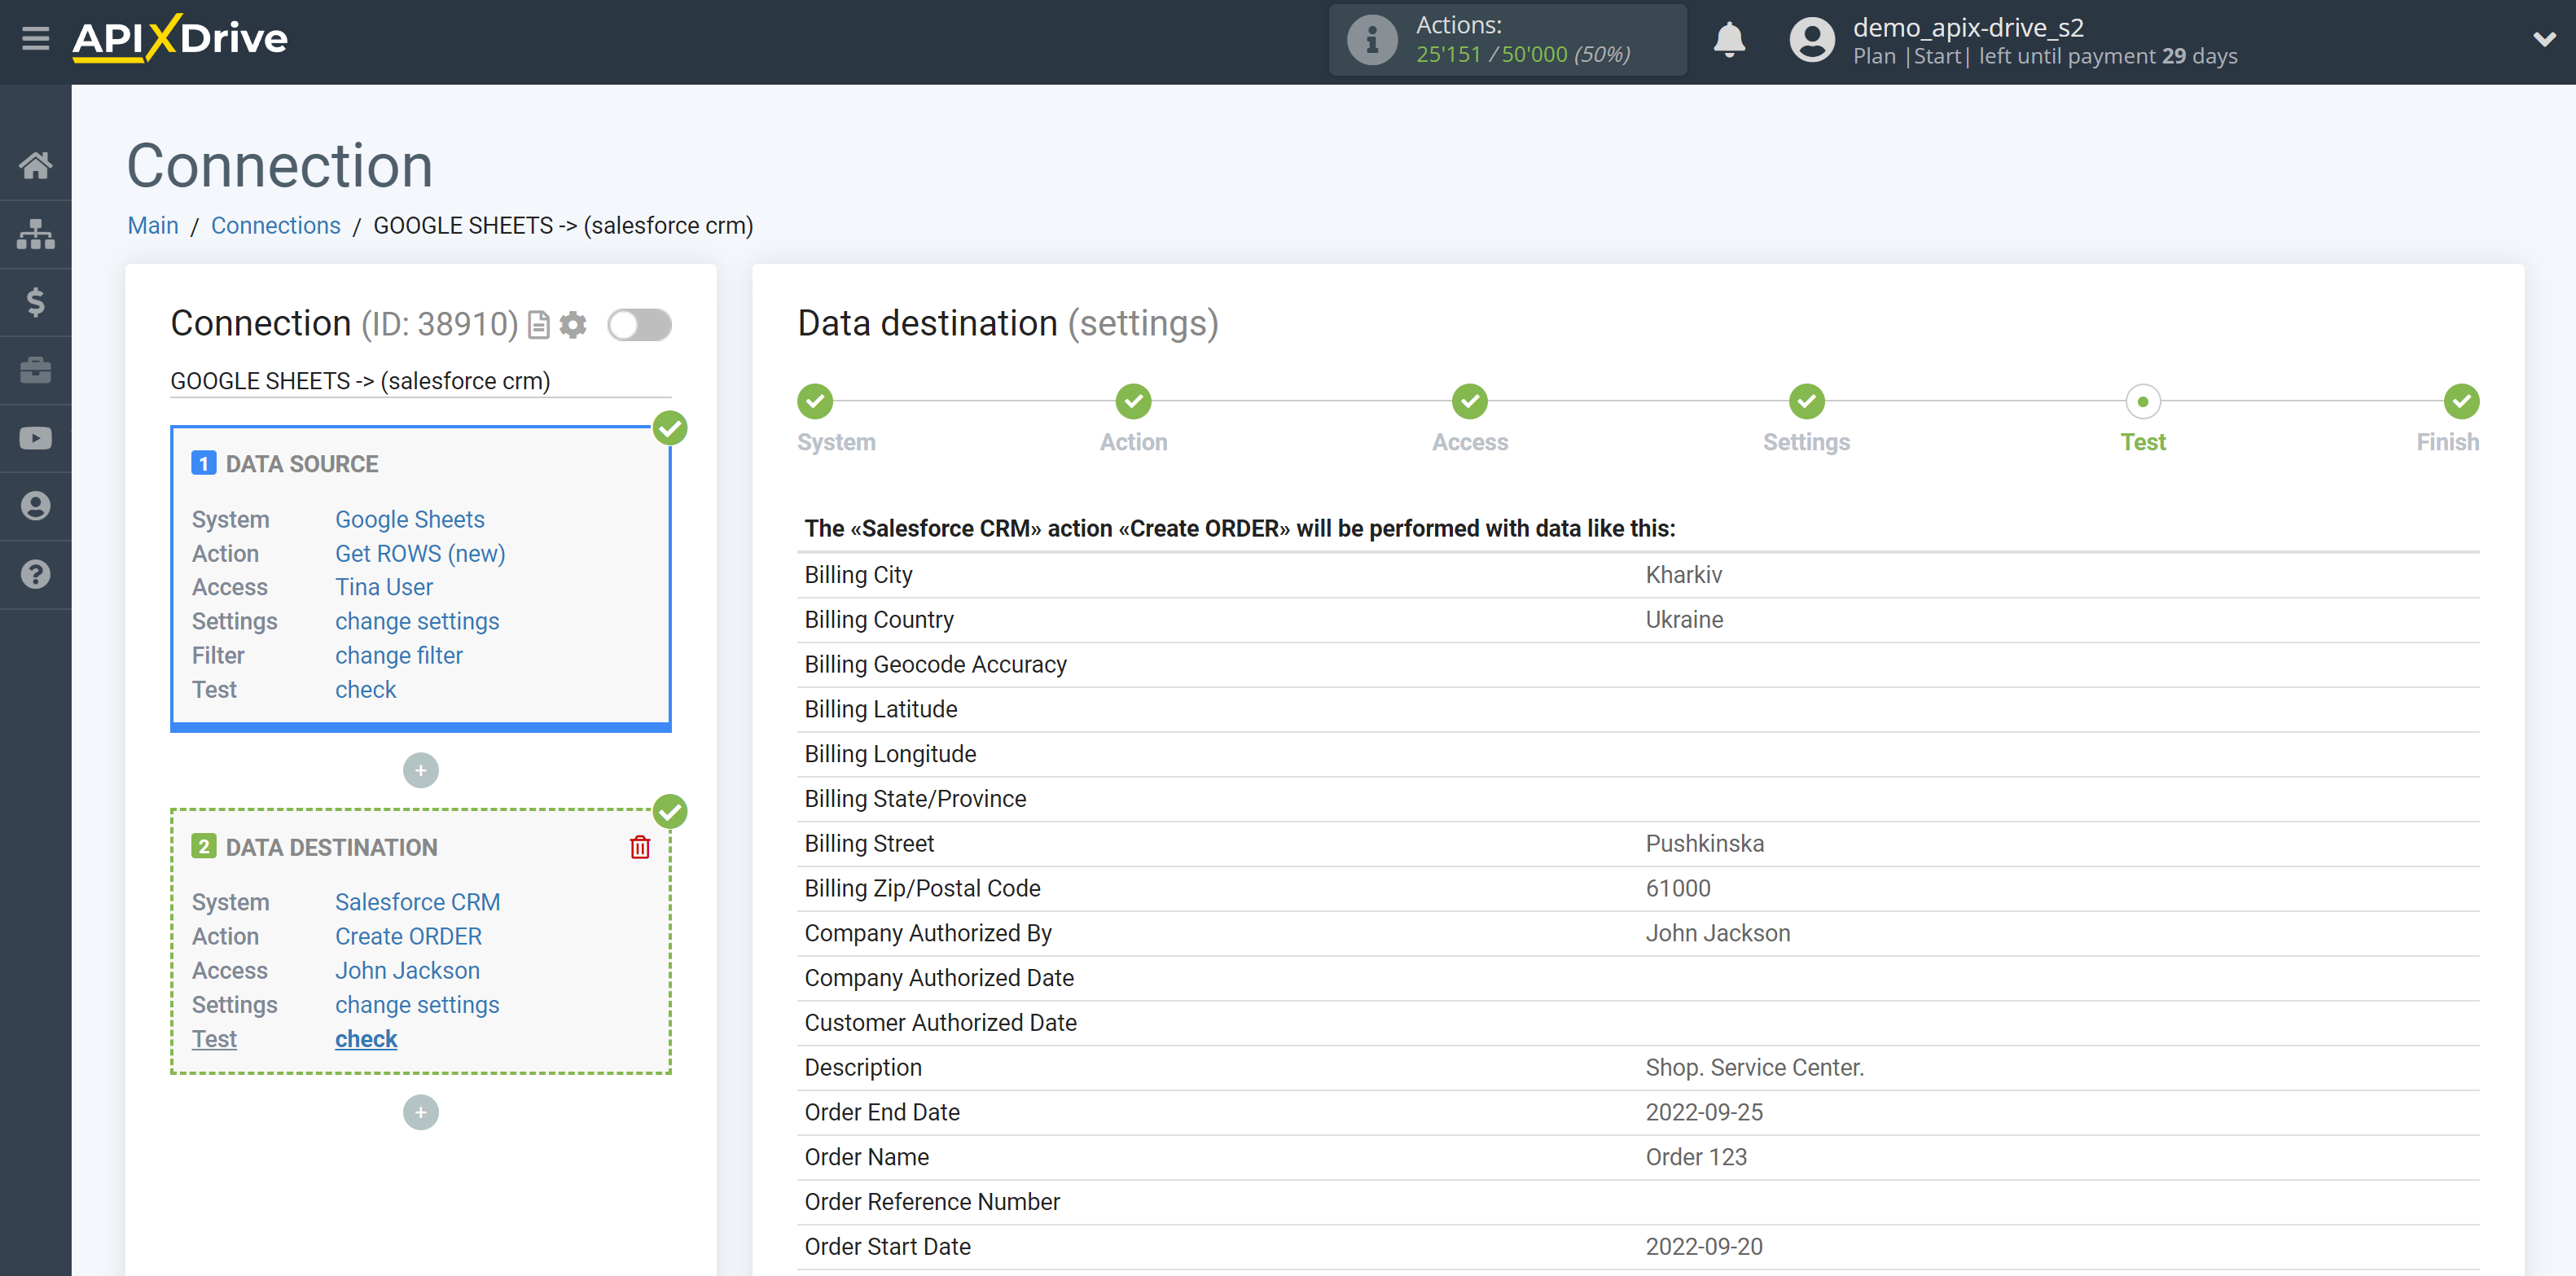The width and height of the screenshot is (2576, 1276).
Task: Toggle the connection on/off switch
Action: pos(639,325)
